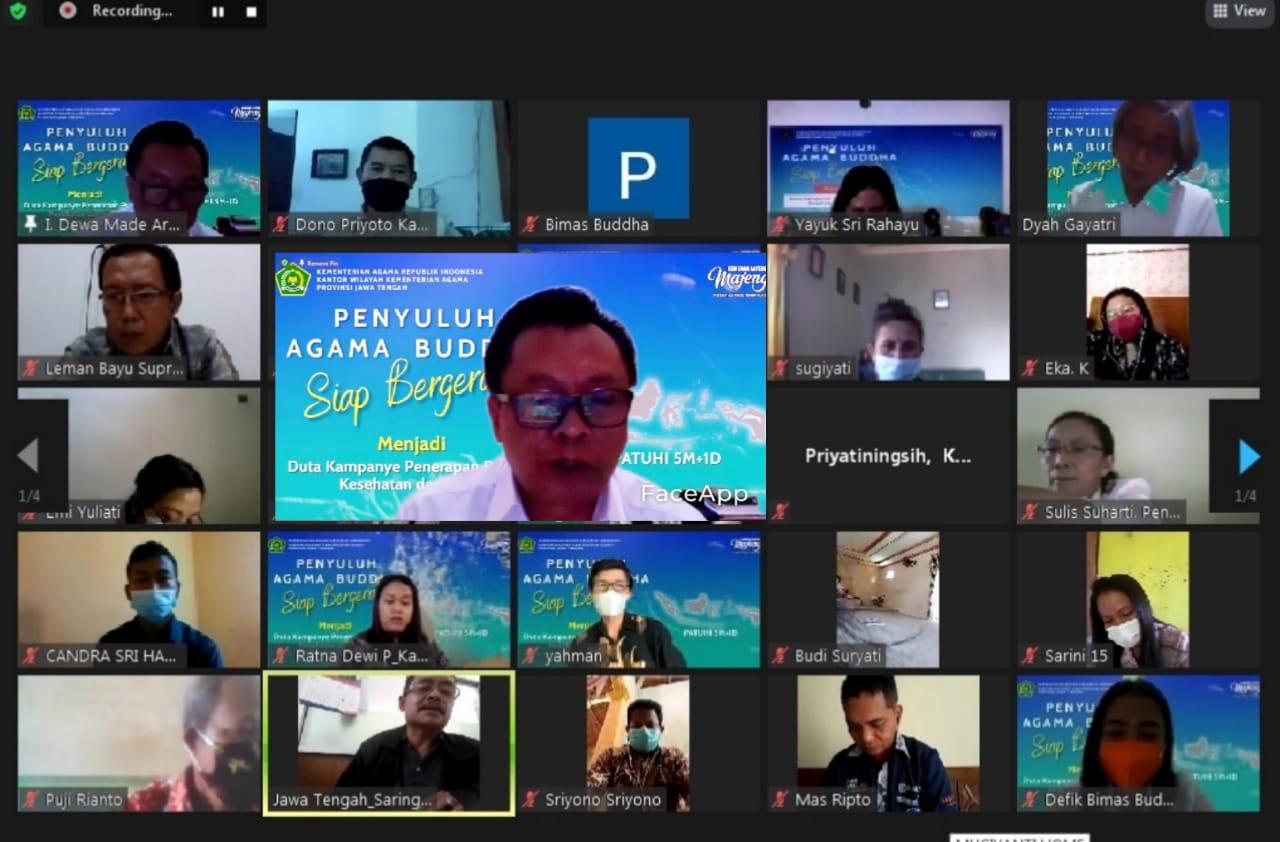Stop the recording

pos(251,12)
